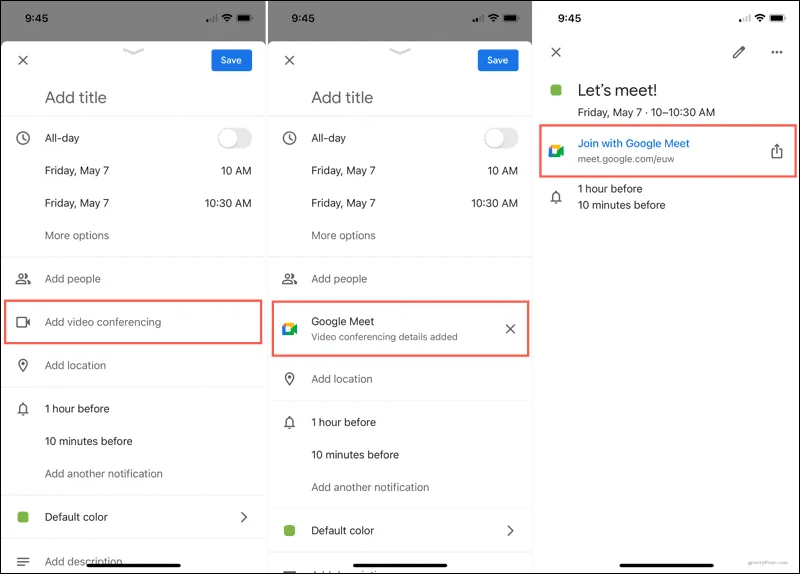Open More options in the left screen
This screenshot has height=574, width=800.
click(x=77, y=235)
